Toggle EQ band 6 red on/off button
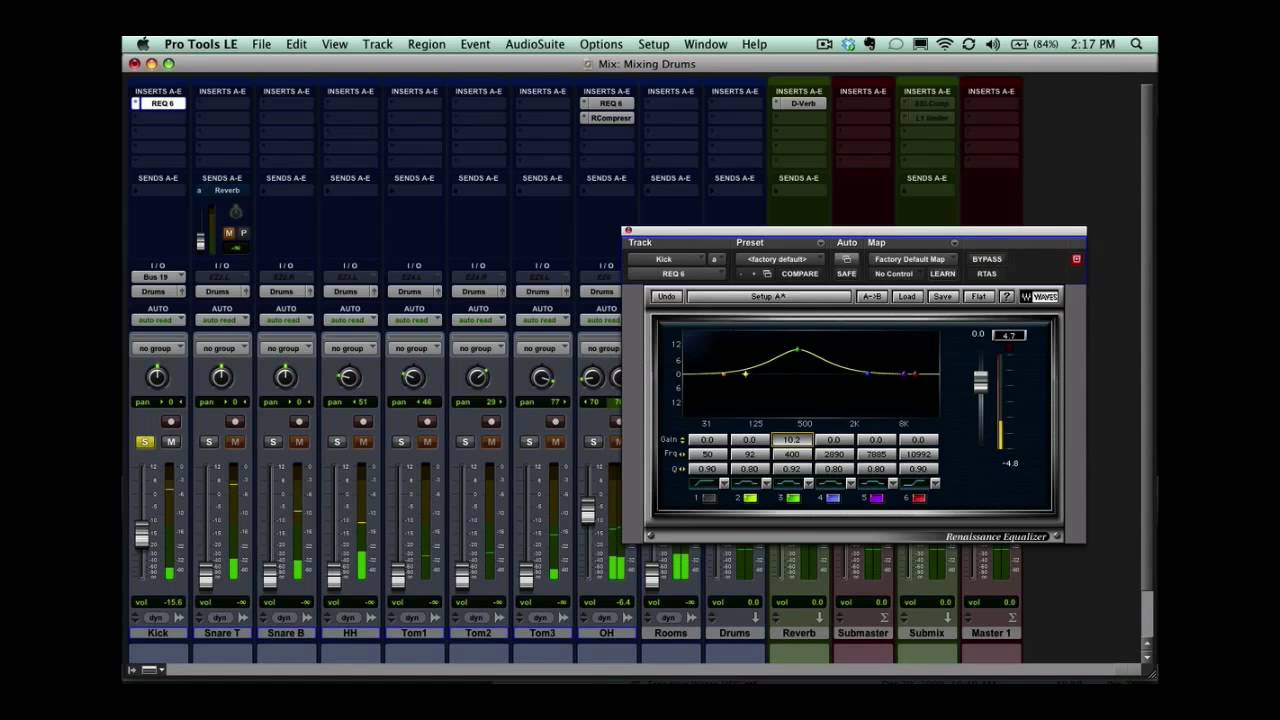This screenshot has height=720, width=1280. tap(918, 498)
